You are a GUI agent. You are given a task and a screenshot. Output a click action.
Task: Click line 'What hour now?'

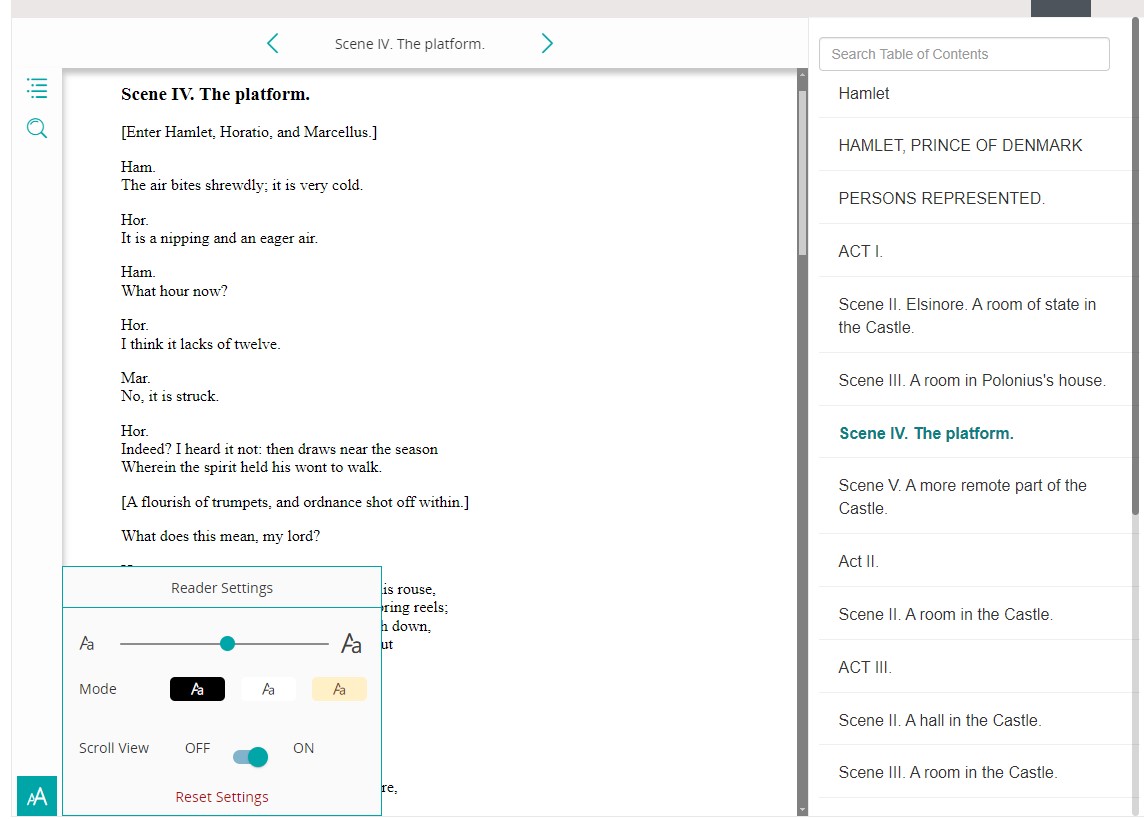174,291
